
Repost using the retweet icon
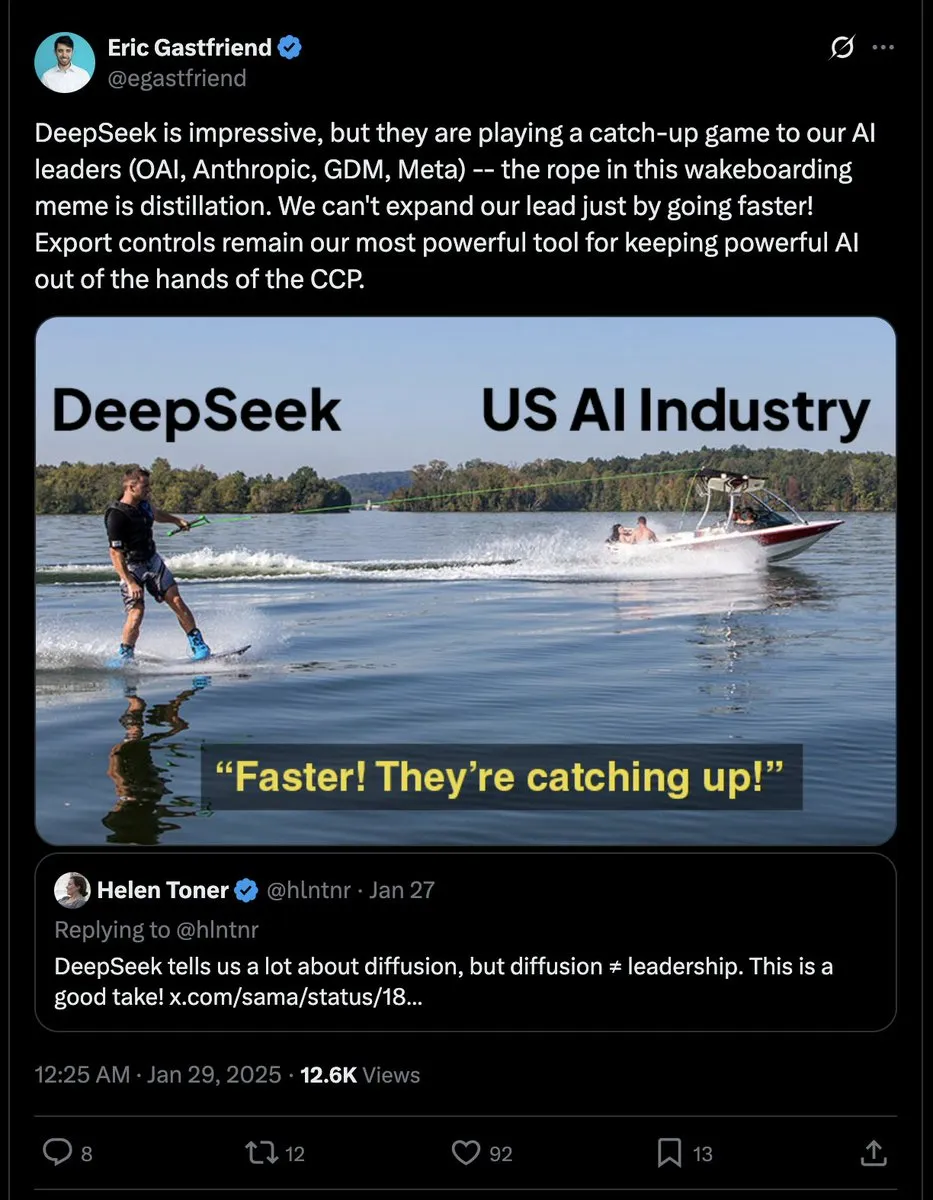coord(262,1153)
